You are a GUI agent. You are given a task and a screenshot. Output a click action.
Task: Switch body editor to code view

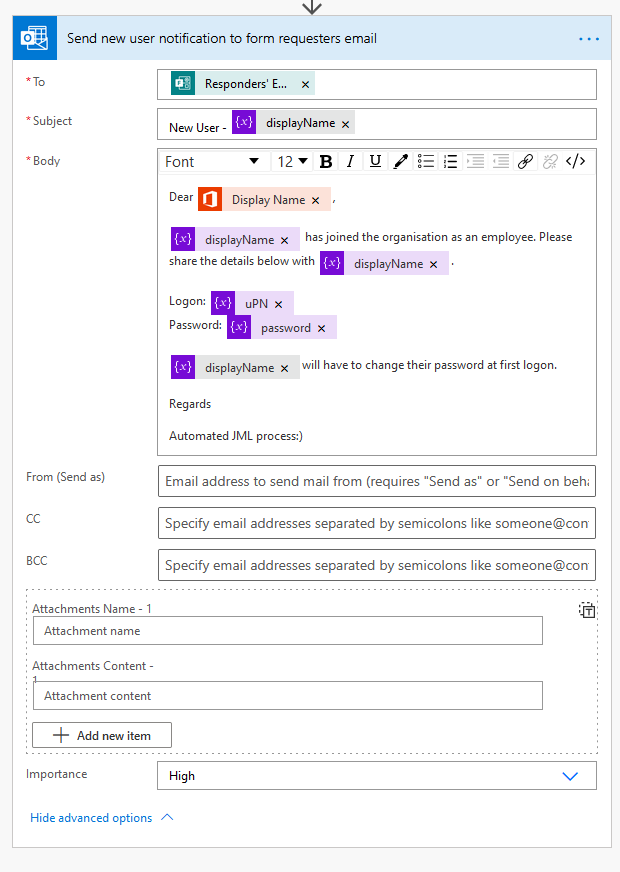pyautogui.click(x=576, y=162)
